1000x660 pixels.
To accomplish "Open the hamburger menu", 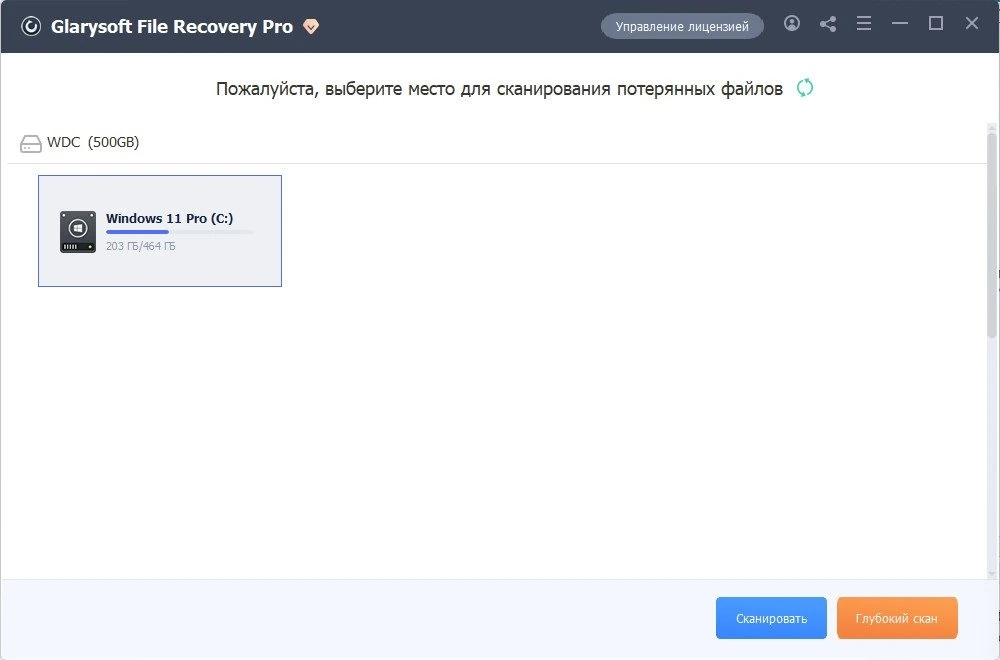I will point(864,24).
